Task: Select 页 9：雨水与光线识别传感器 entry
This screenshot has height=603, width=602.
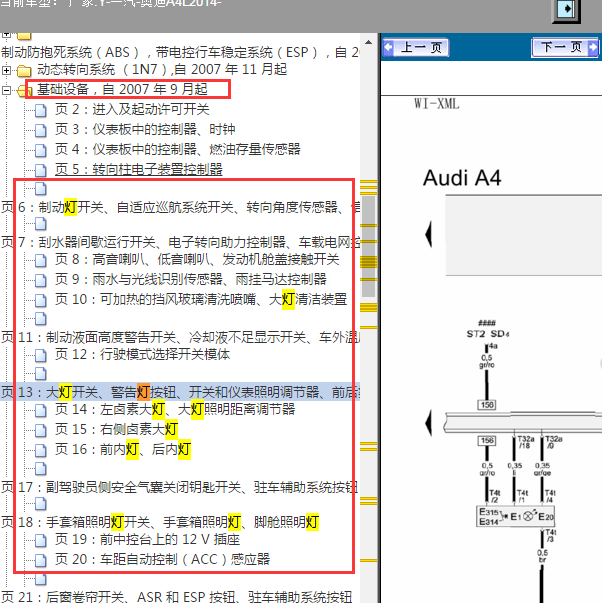Action: pyautogui.click(x=190, y=280)
